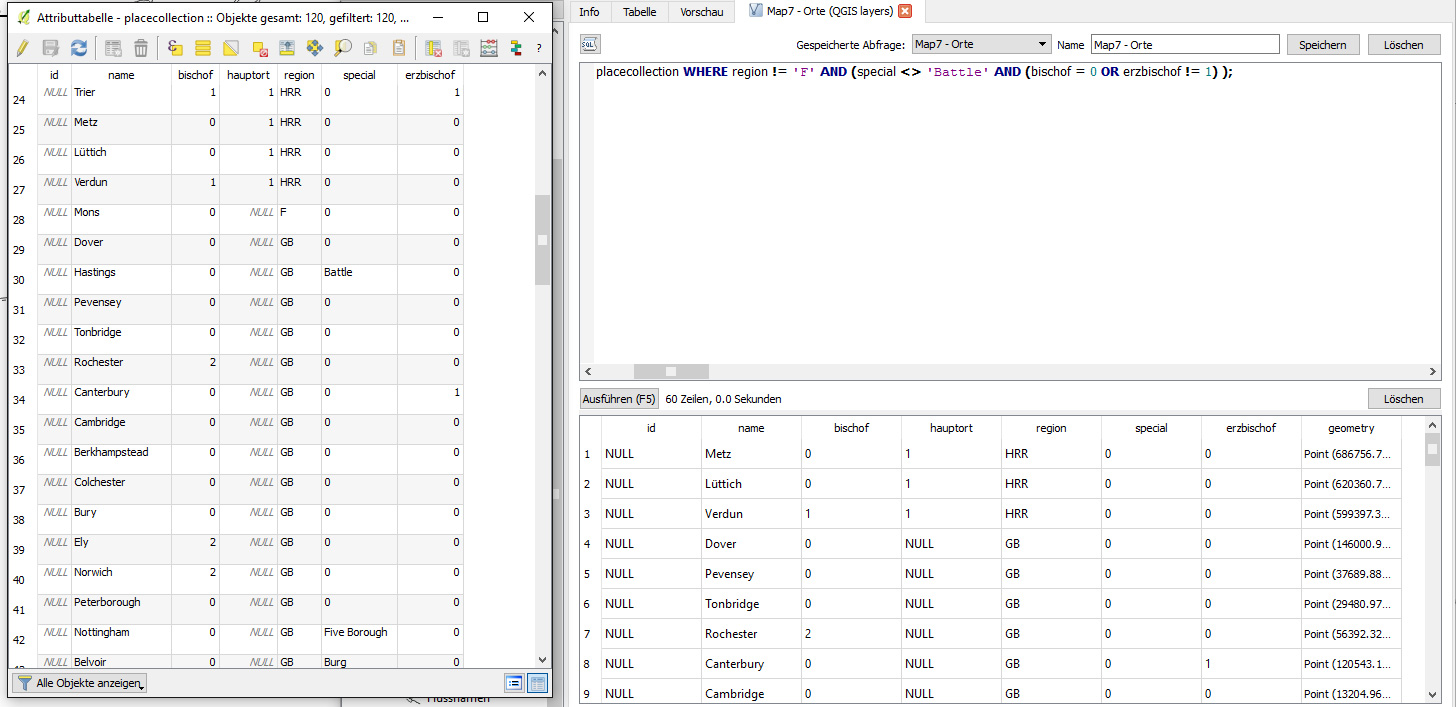Click the horizontal scrollbar thumb under the SQL editor
This screenshot has height=707, width=1456.
point(671,371)
